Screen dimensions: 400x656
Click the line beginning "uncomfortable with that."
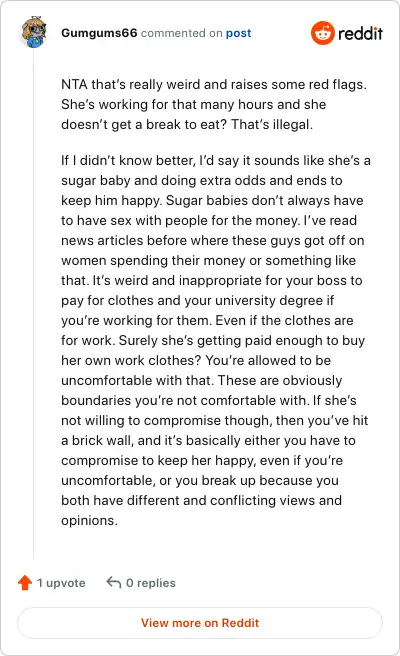pos(202,381)
